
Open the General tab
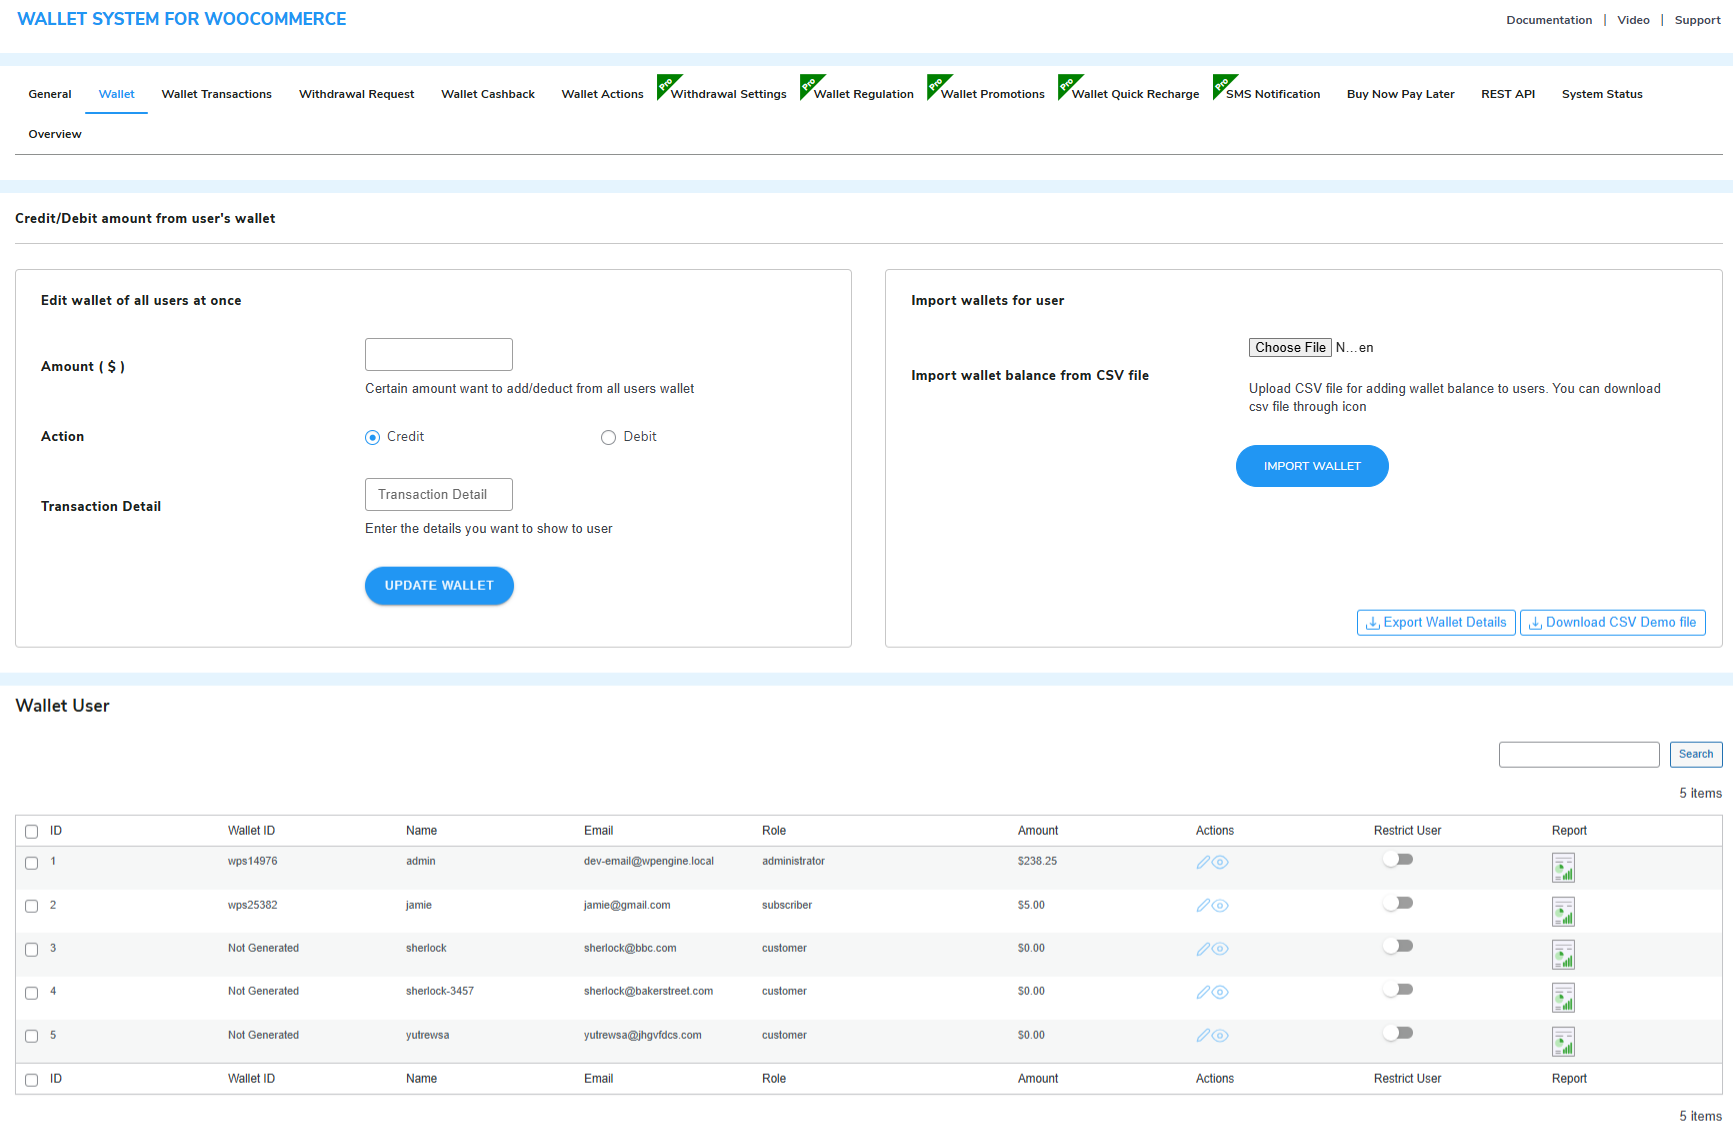(x=50, y=94)
